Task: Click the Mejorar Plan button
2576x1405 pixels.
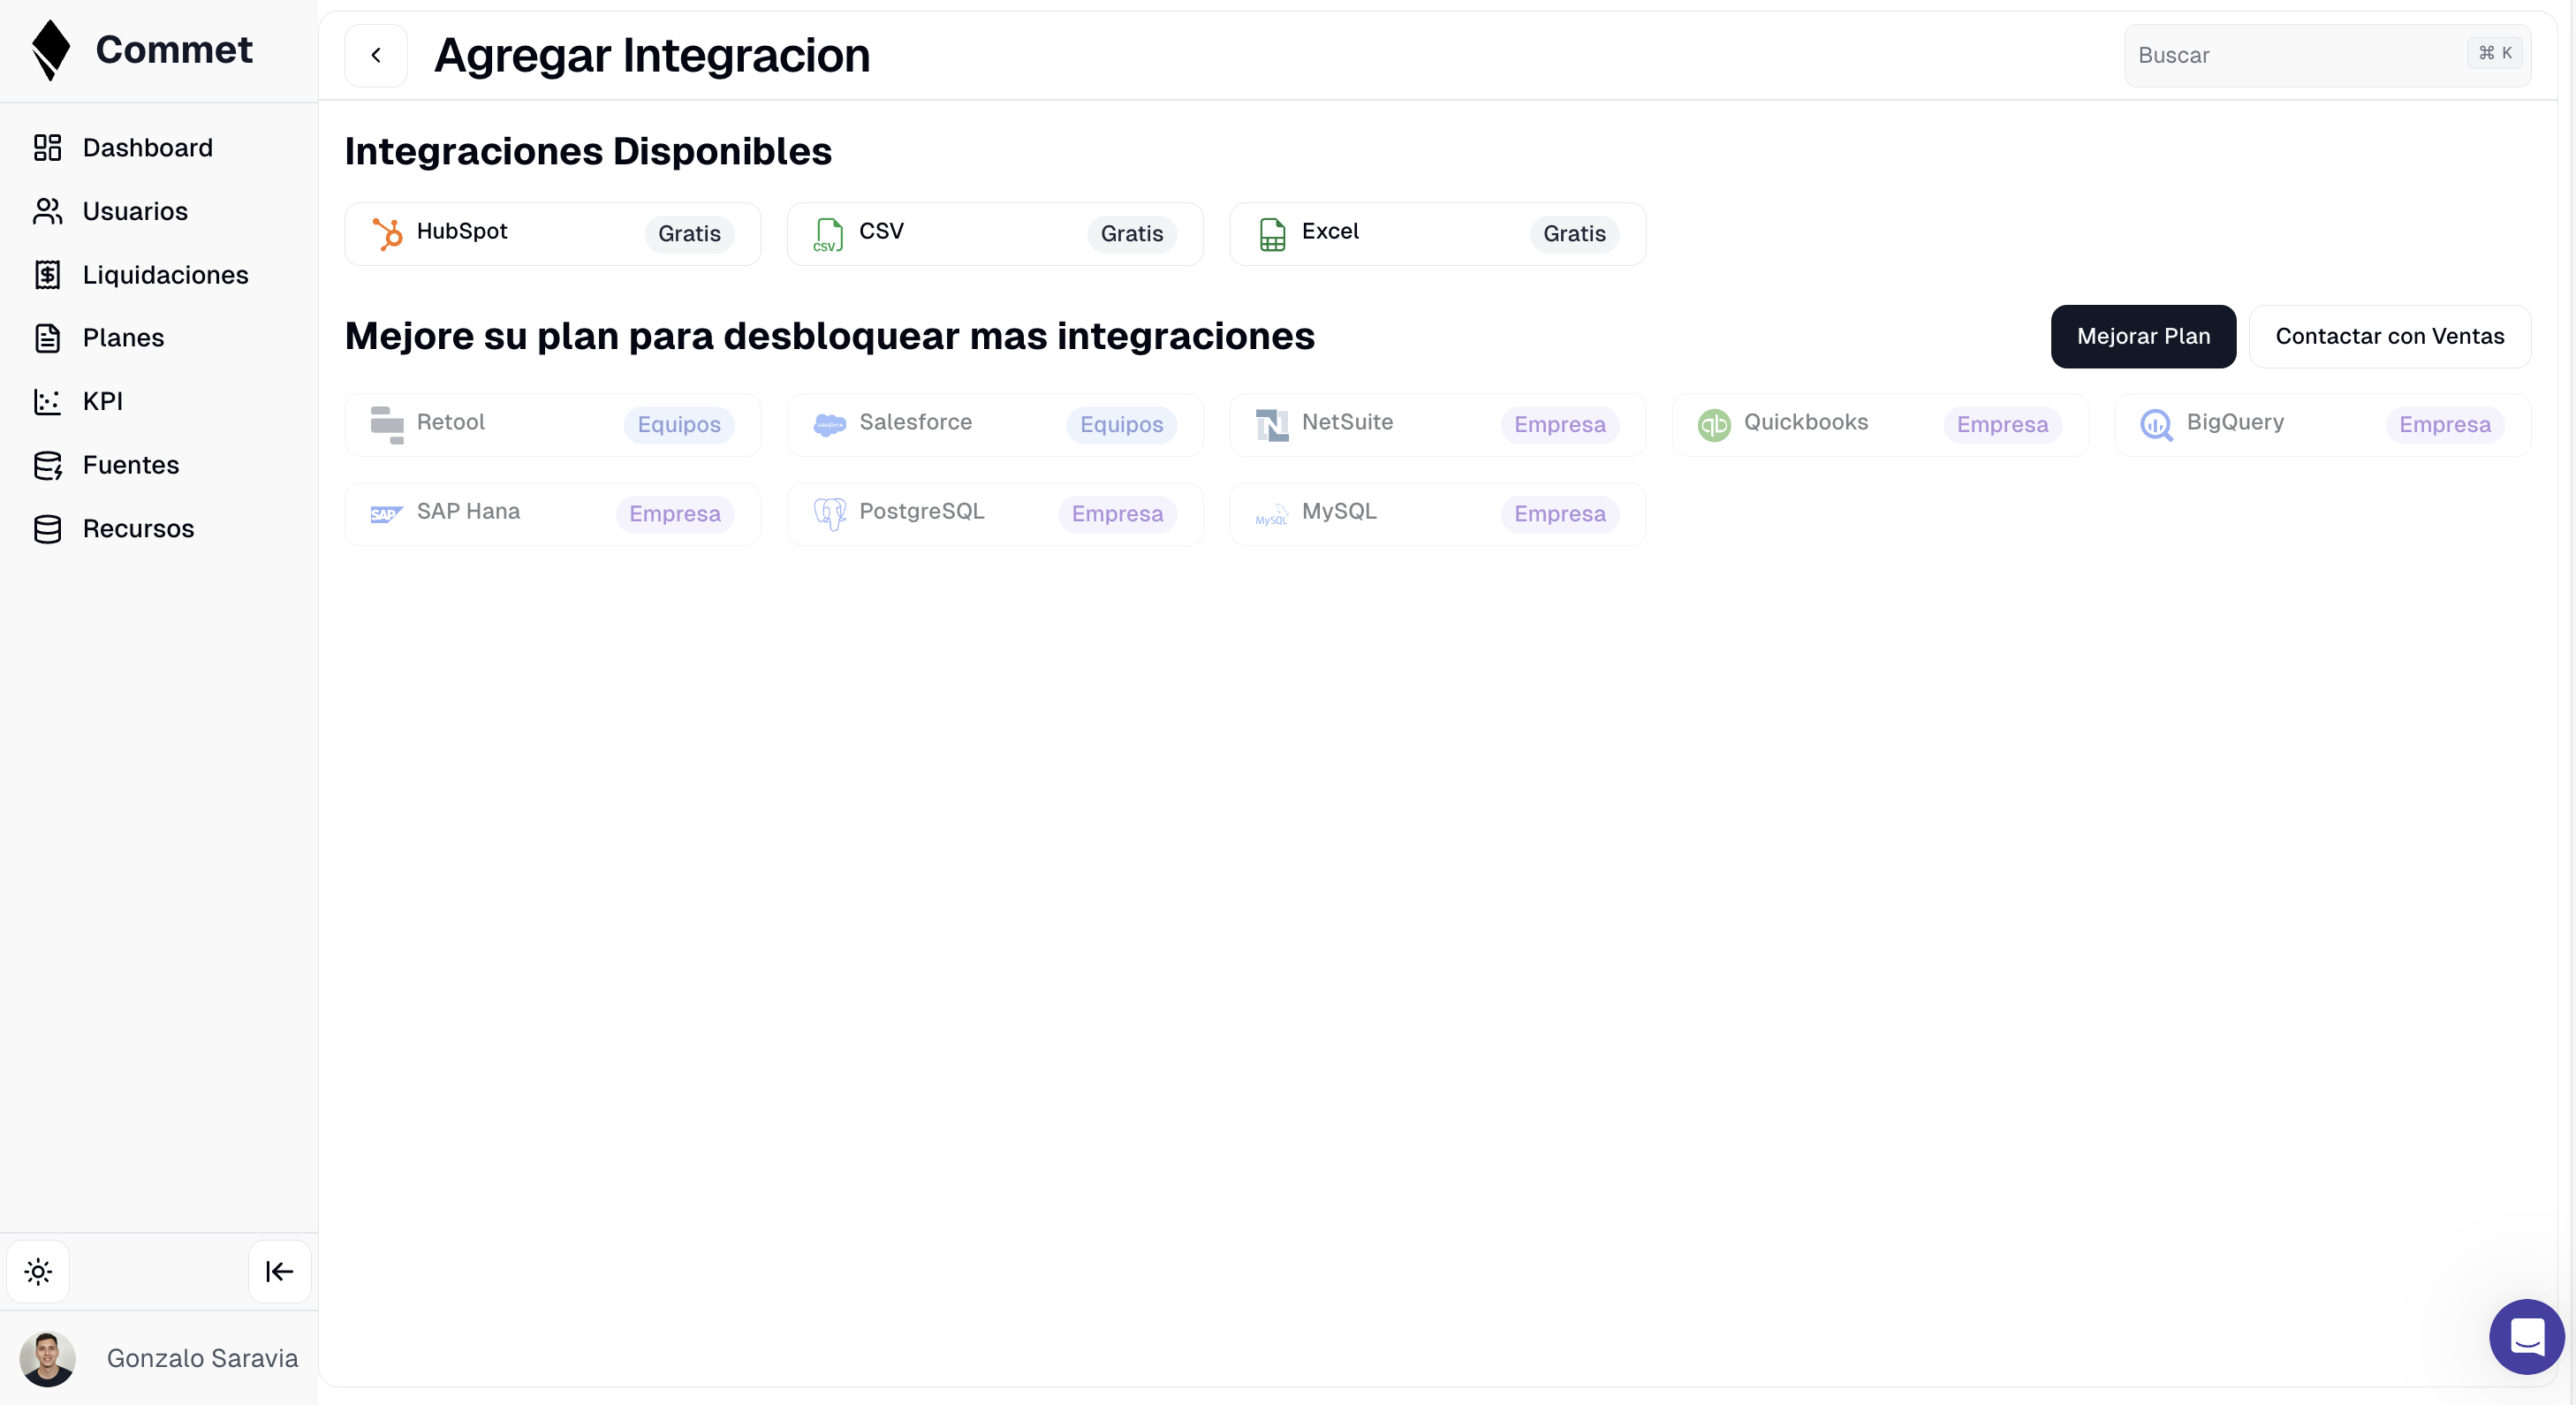Action: tap(2142, 336)
